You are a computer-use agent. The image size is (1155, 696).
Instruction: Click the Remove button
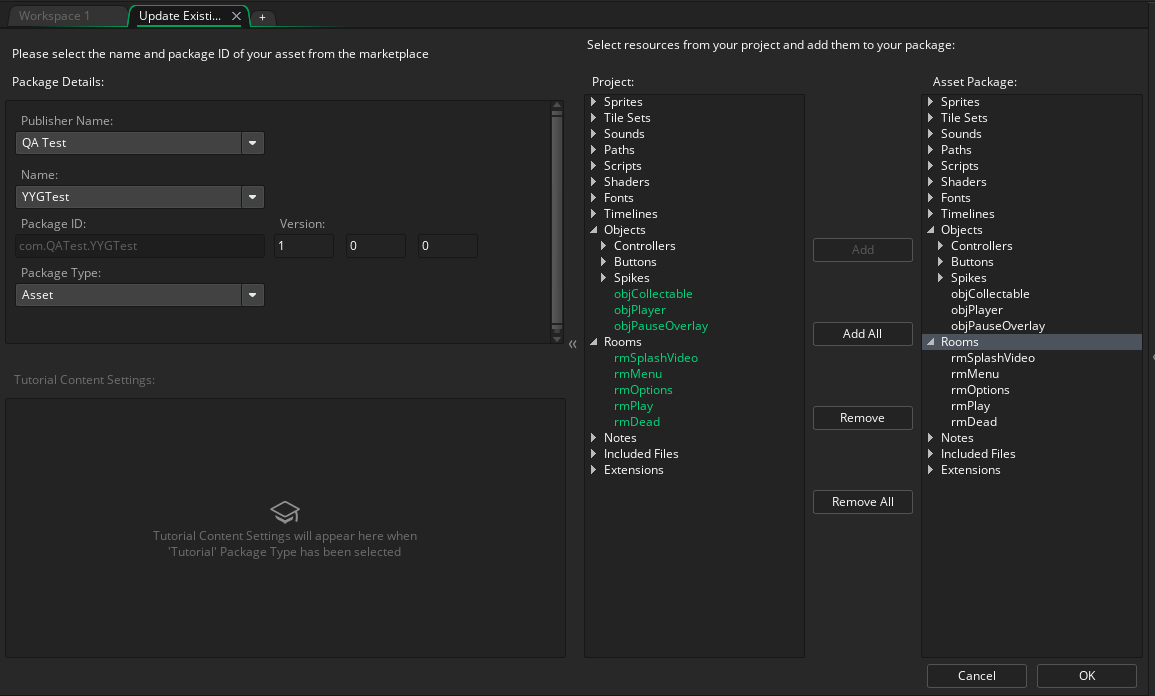pos(863,418)
